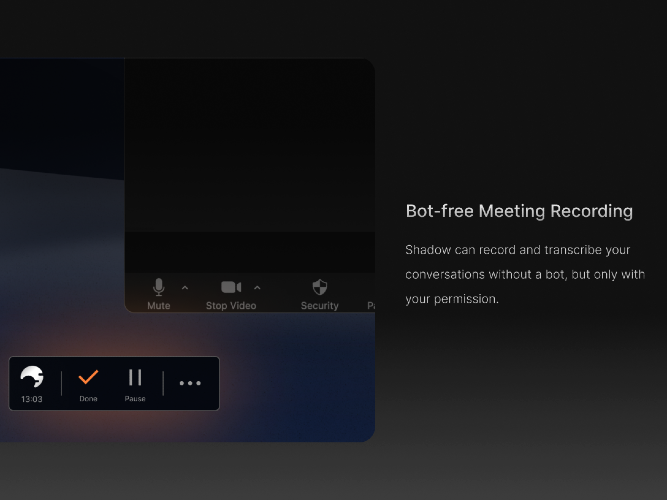Click the 13:03 recording timer text
This screenshot has width=667, height=500.
[32, 399]
